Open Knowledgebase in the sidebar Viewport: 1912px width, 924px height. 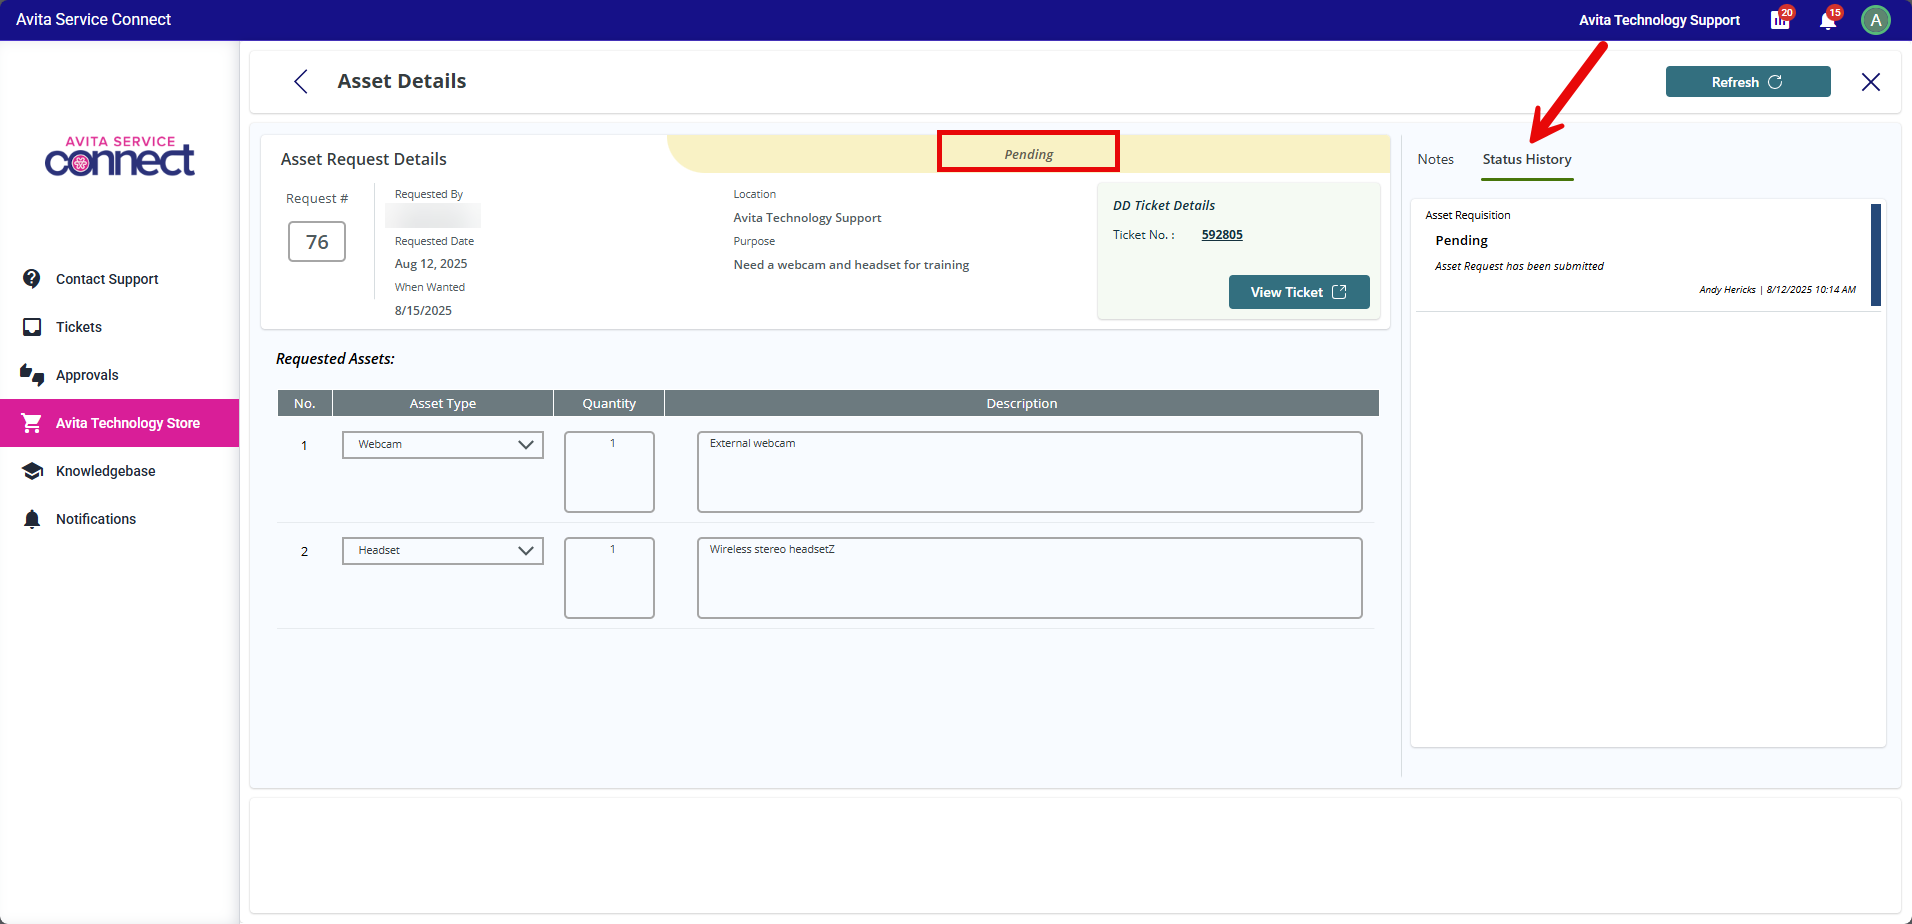click(x=120, y=471)
